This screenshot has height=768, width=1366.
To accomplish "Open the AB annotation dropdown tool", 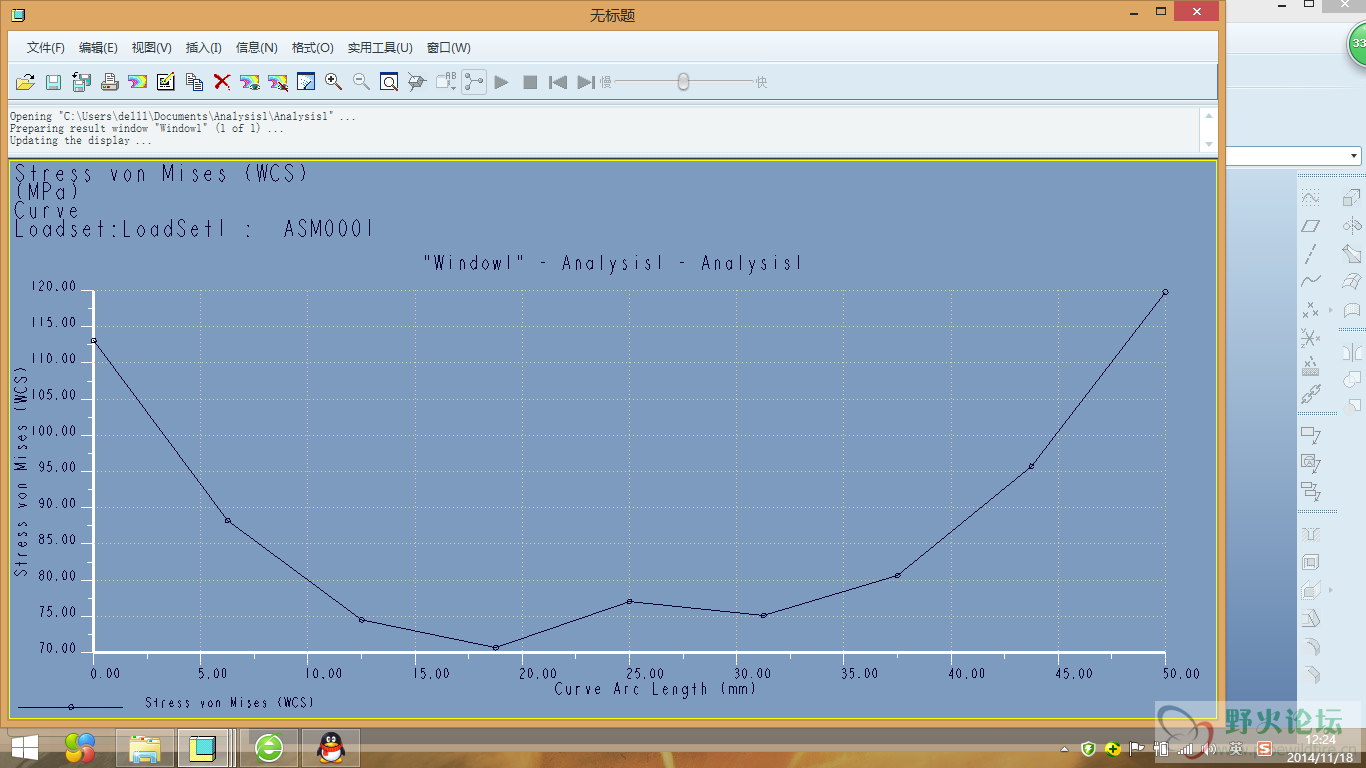I will pos(446,82).
